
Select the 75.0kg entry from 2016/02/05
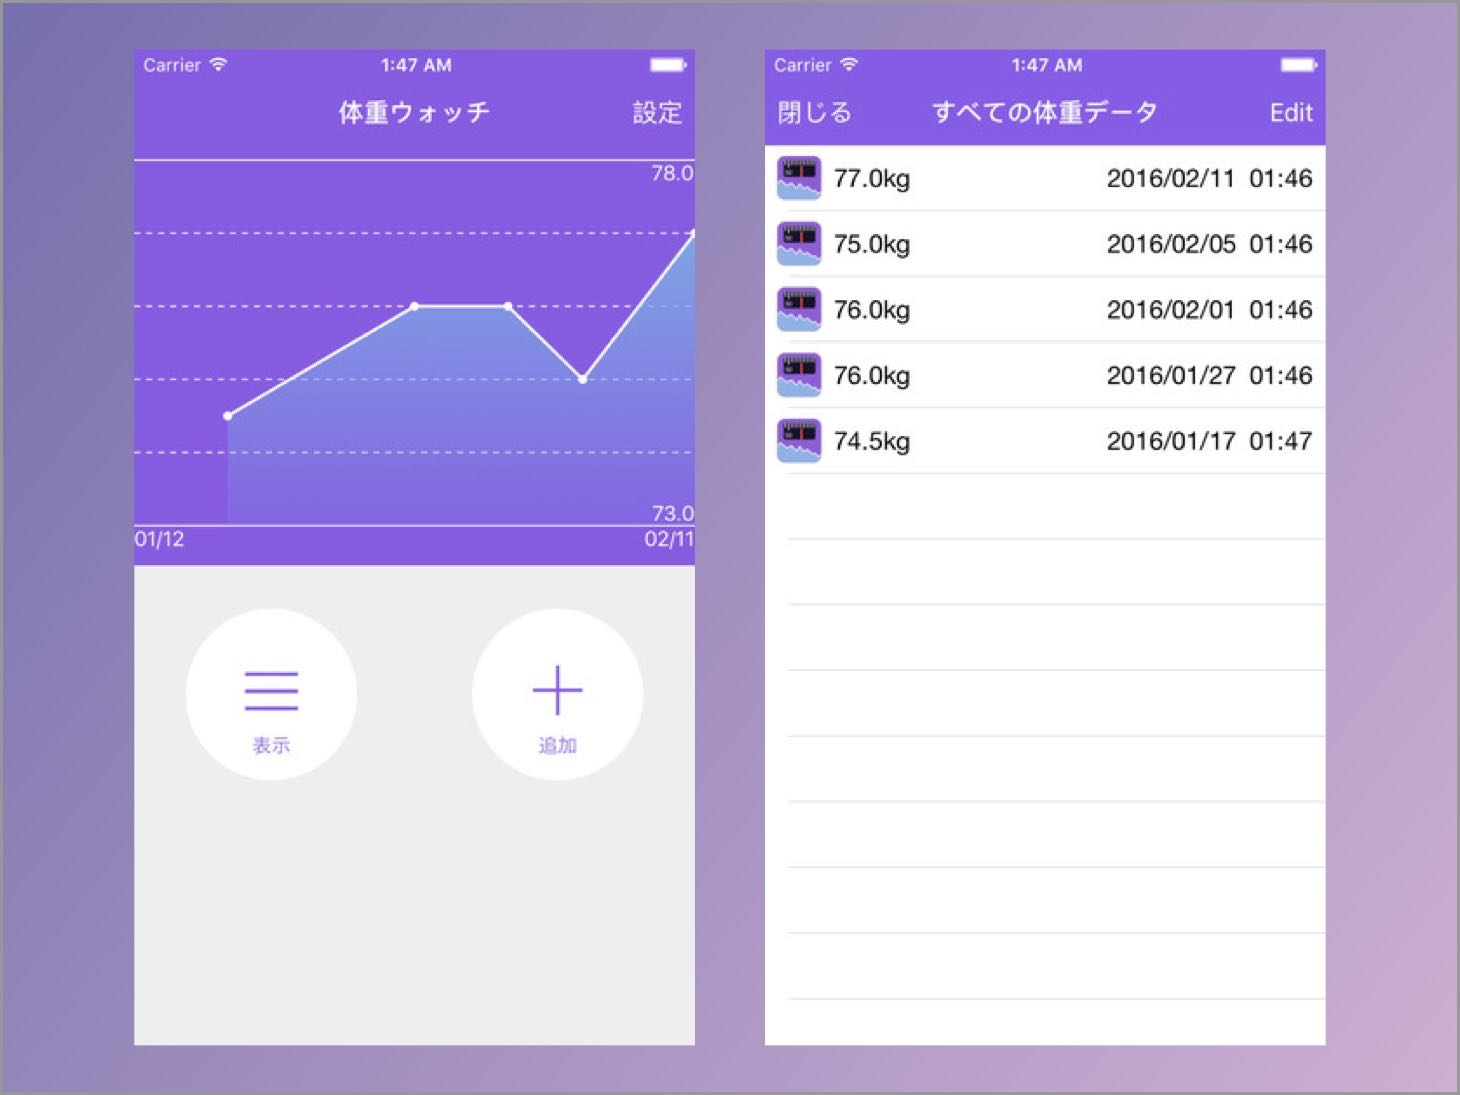1045,244
